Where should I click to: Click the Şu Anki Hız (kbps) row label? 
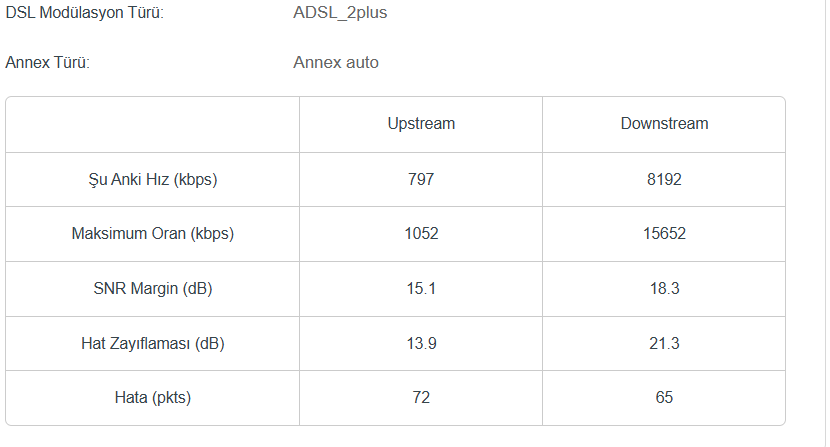152,180
